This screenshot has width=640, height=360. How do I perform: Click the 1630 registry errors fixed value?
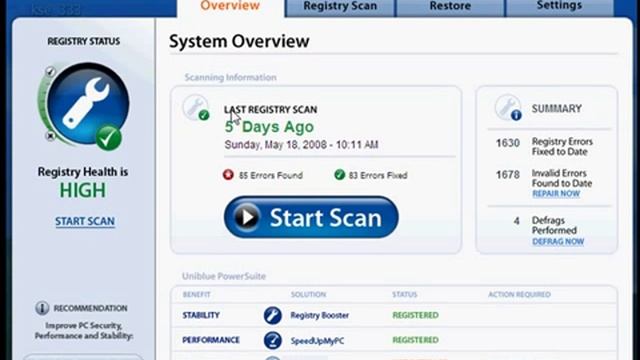508,143
